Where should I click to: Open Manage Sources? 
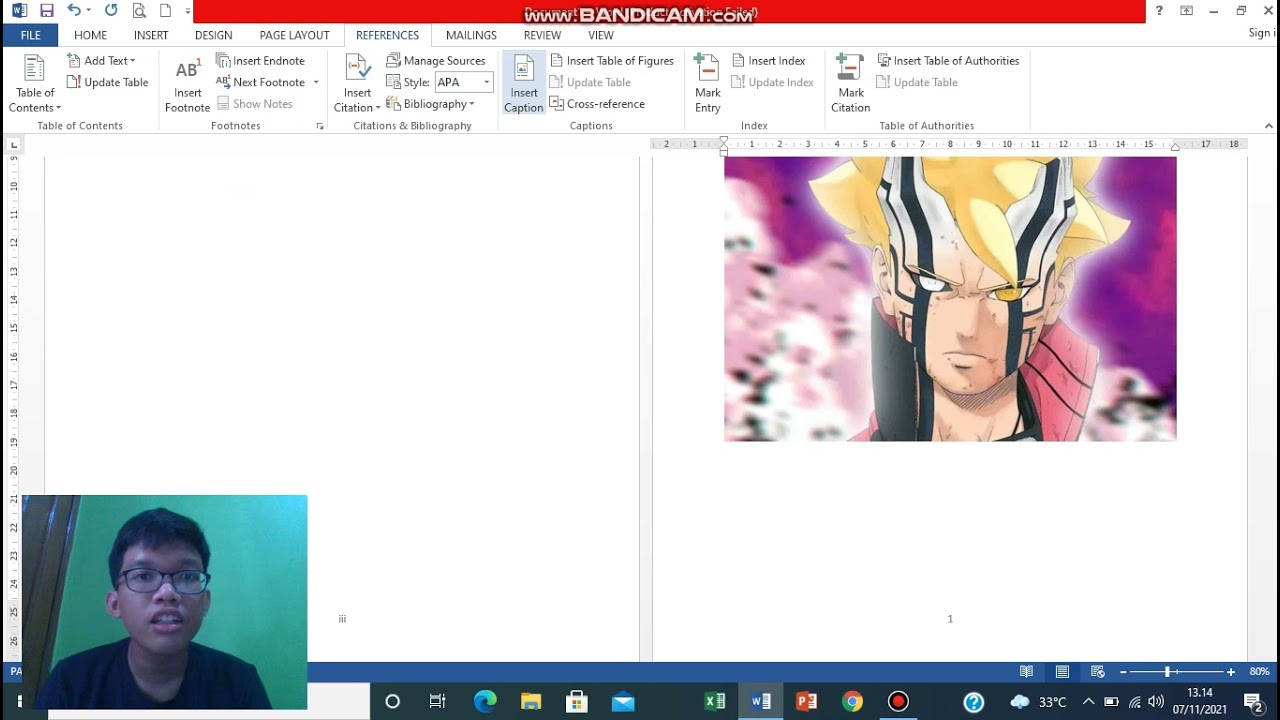tap(436, 61)
